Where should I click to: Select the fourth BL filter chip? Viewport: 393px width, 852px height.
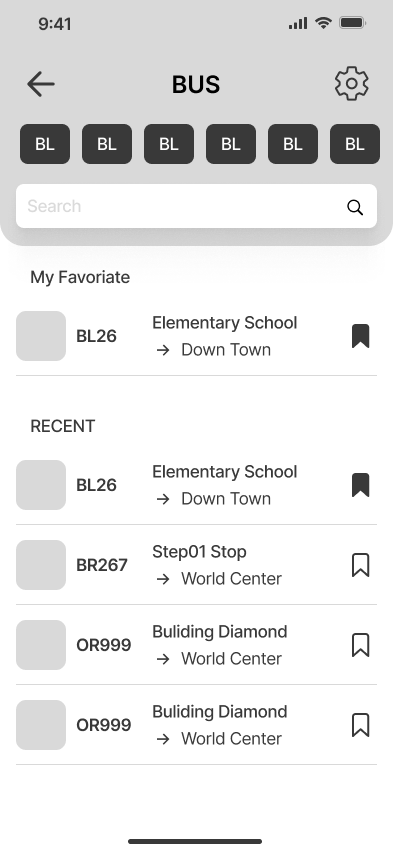click(231, 144)
